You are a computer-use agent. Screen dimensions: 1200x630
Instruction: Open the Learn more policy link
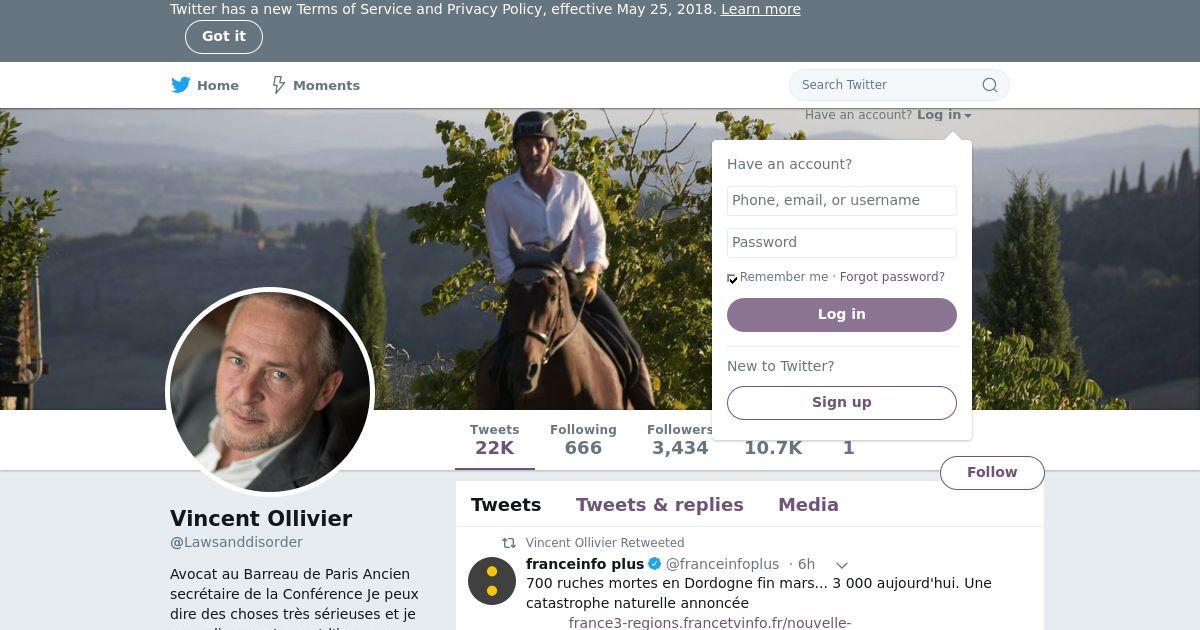point(760,9)
